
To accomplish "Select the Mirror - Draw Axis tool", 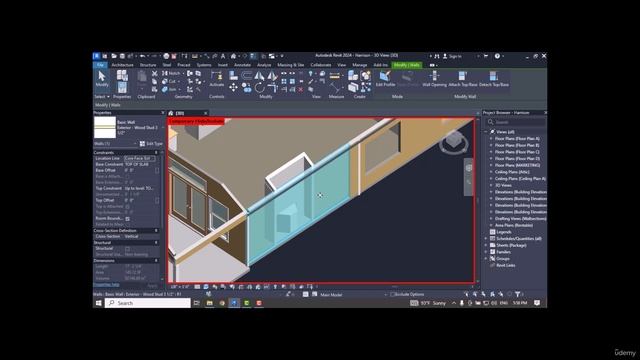I will click(272, 75).
